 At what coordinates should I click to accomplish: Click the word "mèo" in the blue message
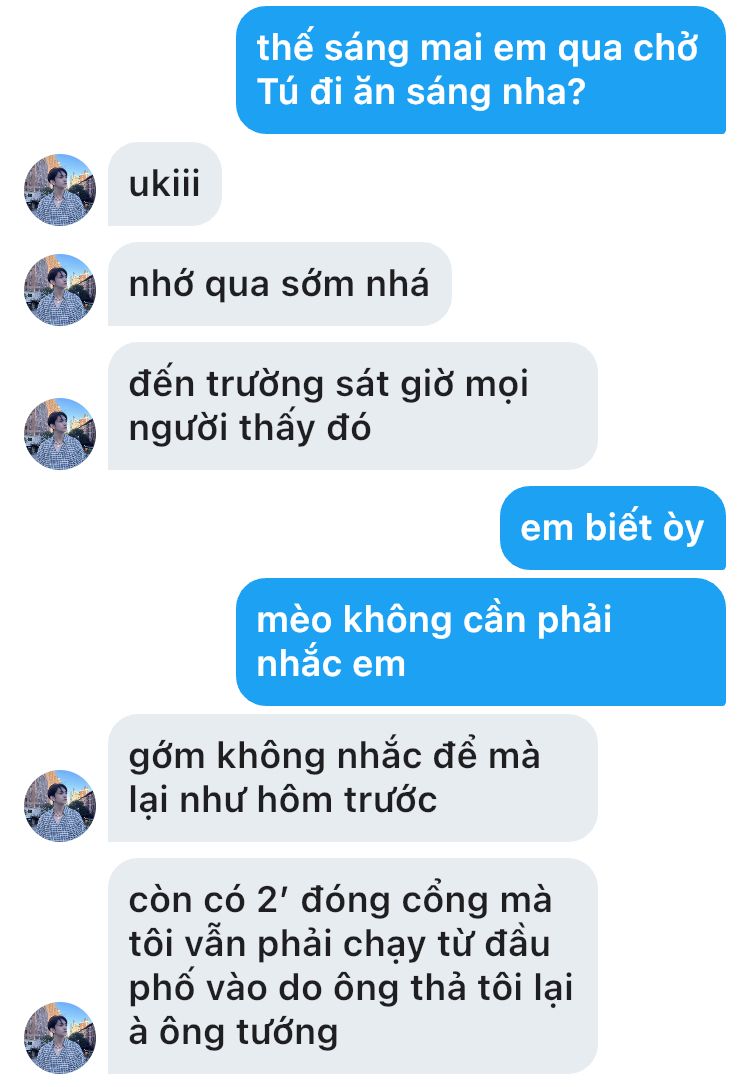[295, 620]
